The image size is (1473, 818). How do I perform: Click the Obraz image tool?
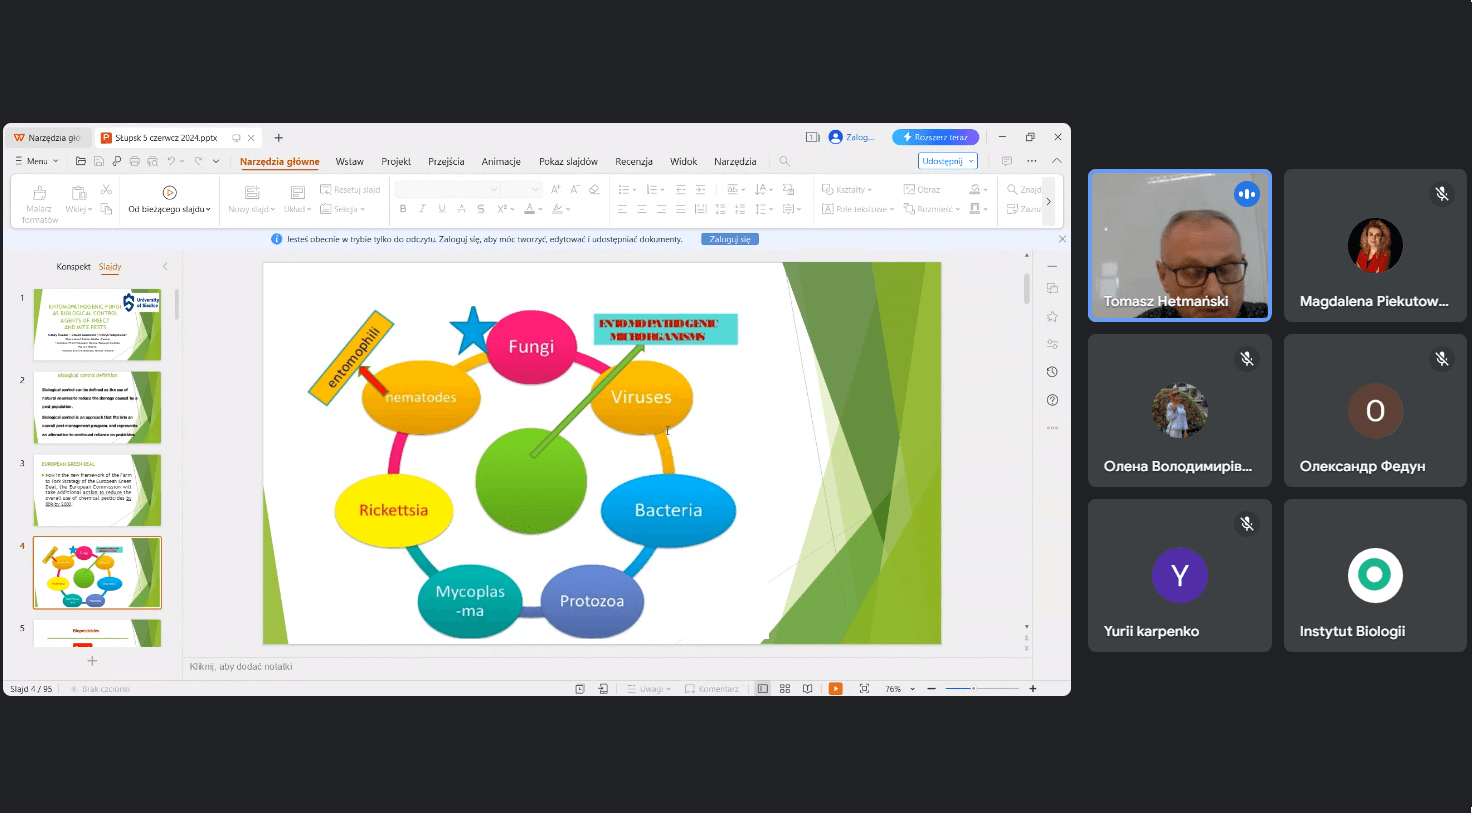click(922, 189)
